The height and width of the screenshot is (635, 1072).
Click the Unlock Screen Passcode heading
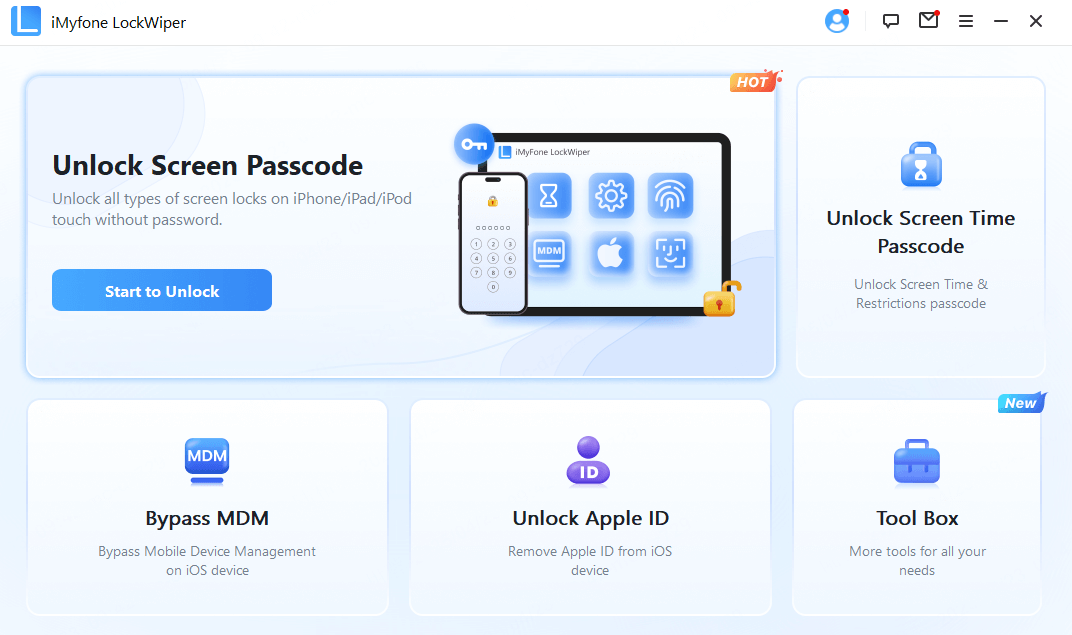click(x=208, y=165)
